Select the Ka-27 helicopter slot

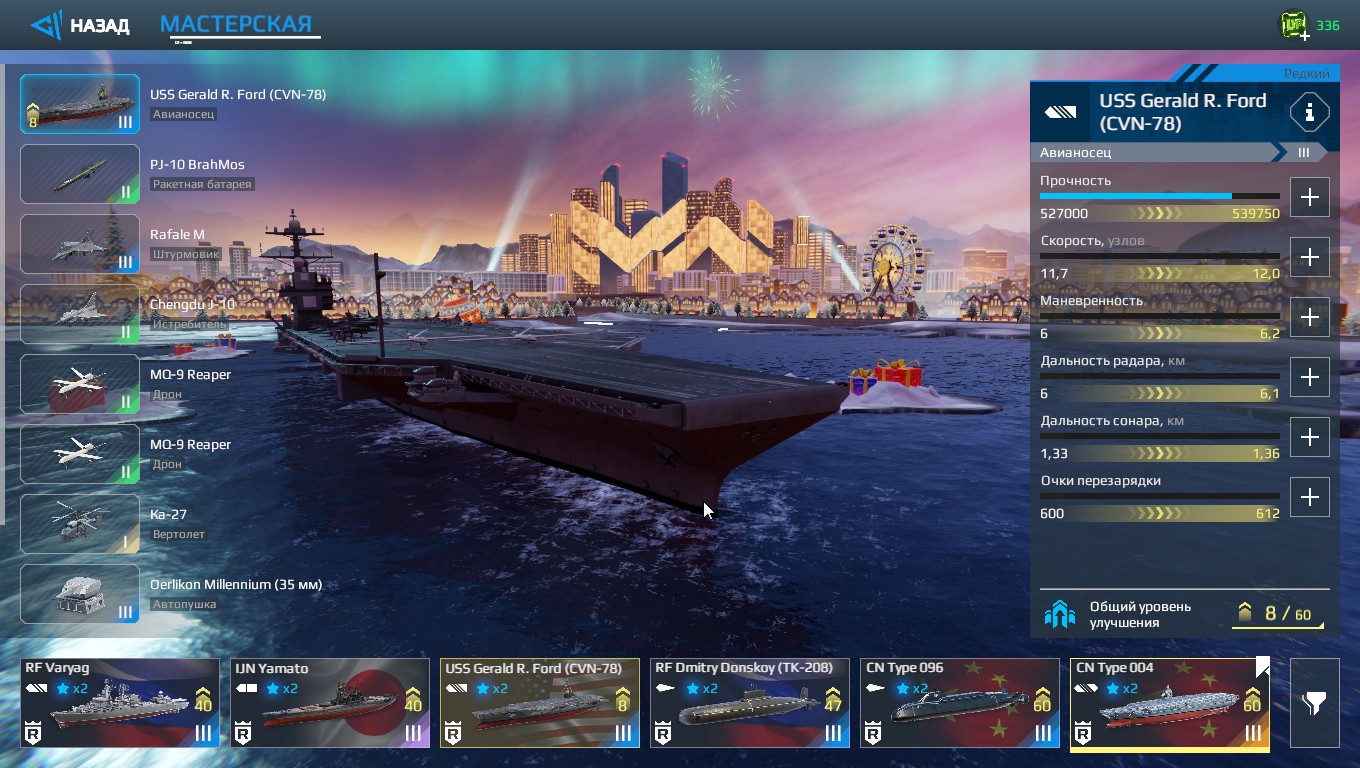pyautogui.click(x=80, y=524)
